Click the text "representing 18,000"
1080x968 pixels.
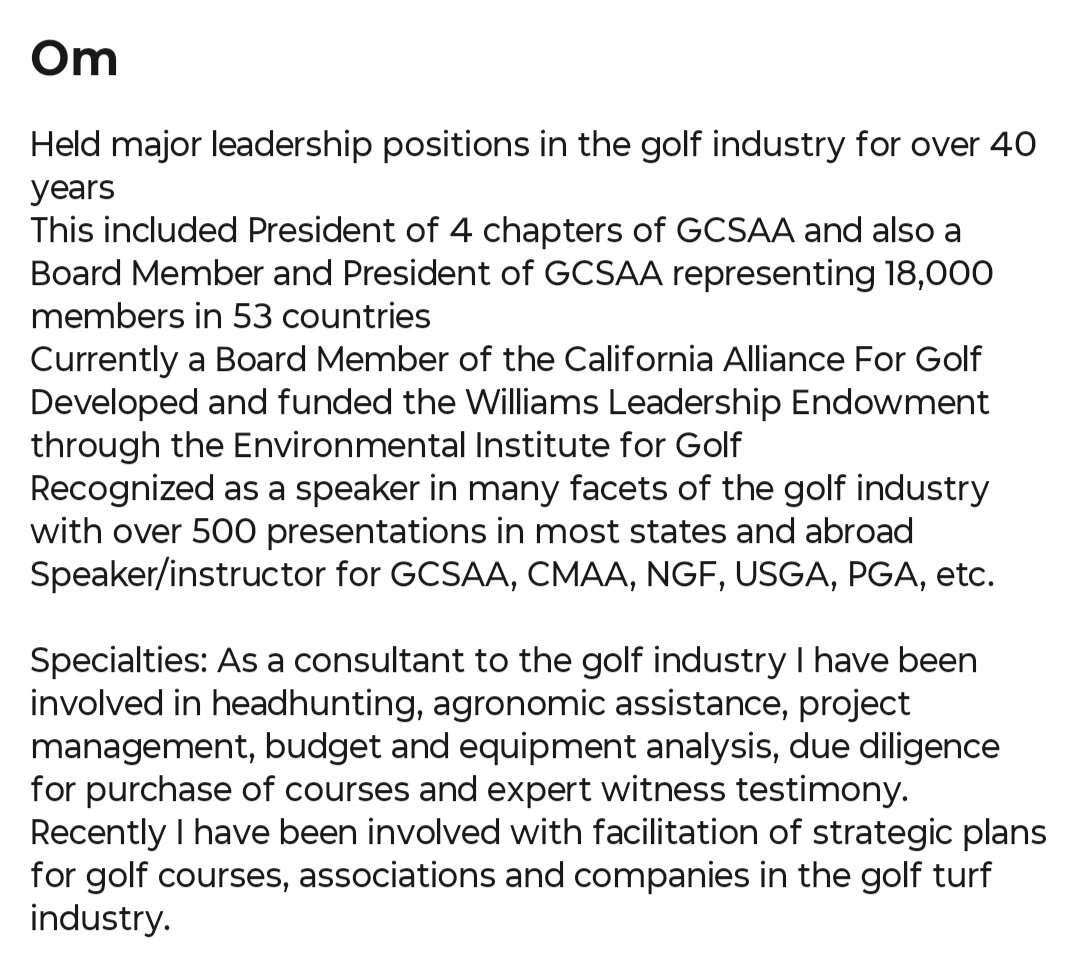[832, 274]
